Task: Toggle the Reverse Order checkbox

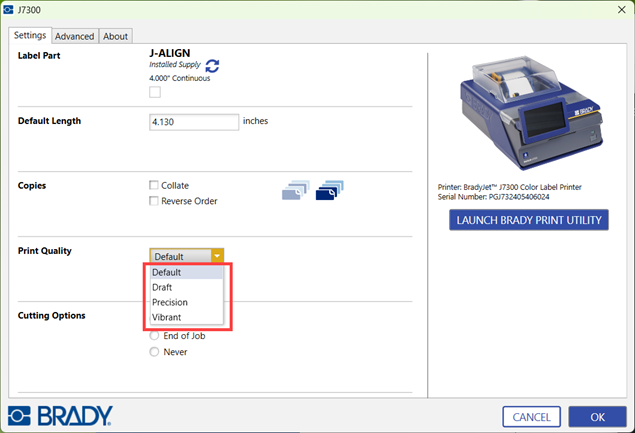Action: (154, 201)
